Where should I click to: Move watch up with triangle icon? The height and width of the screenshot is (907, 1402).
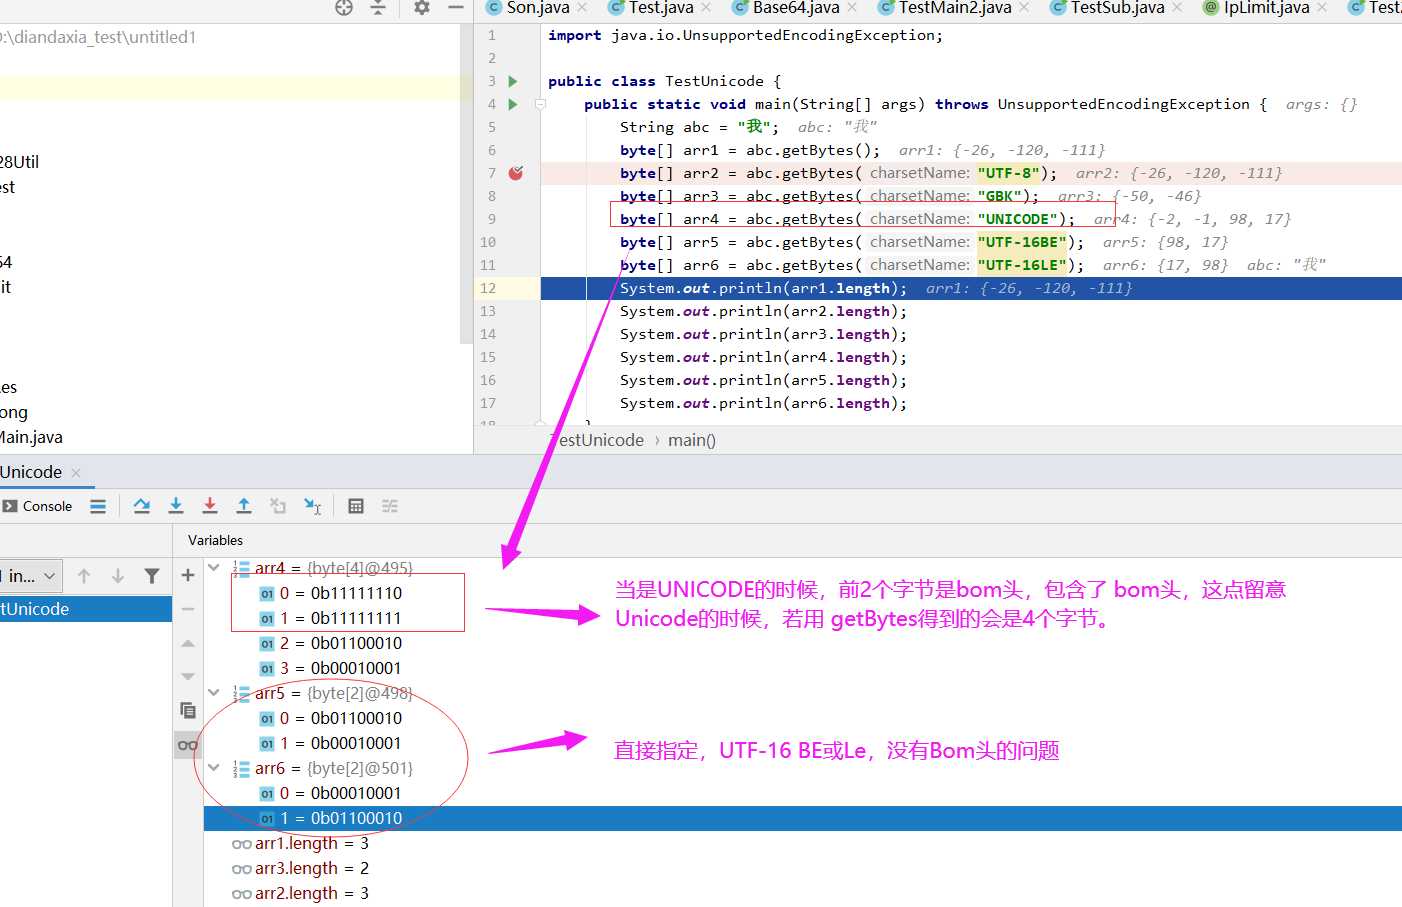(188, 643)
